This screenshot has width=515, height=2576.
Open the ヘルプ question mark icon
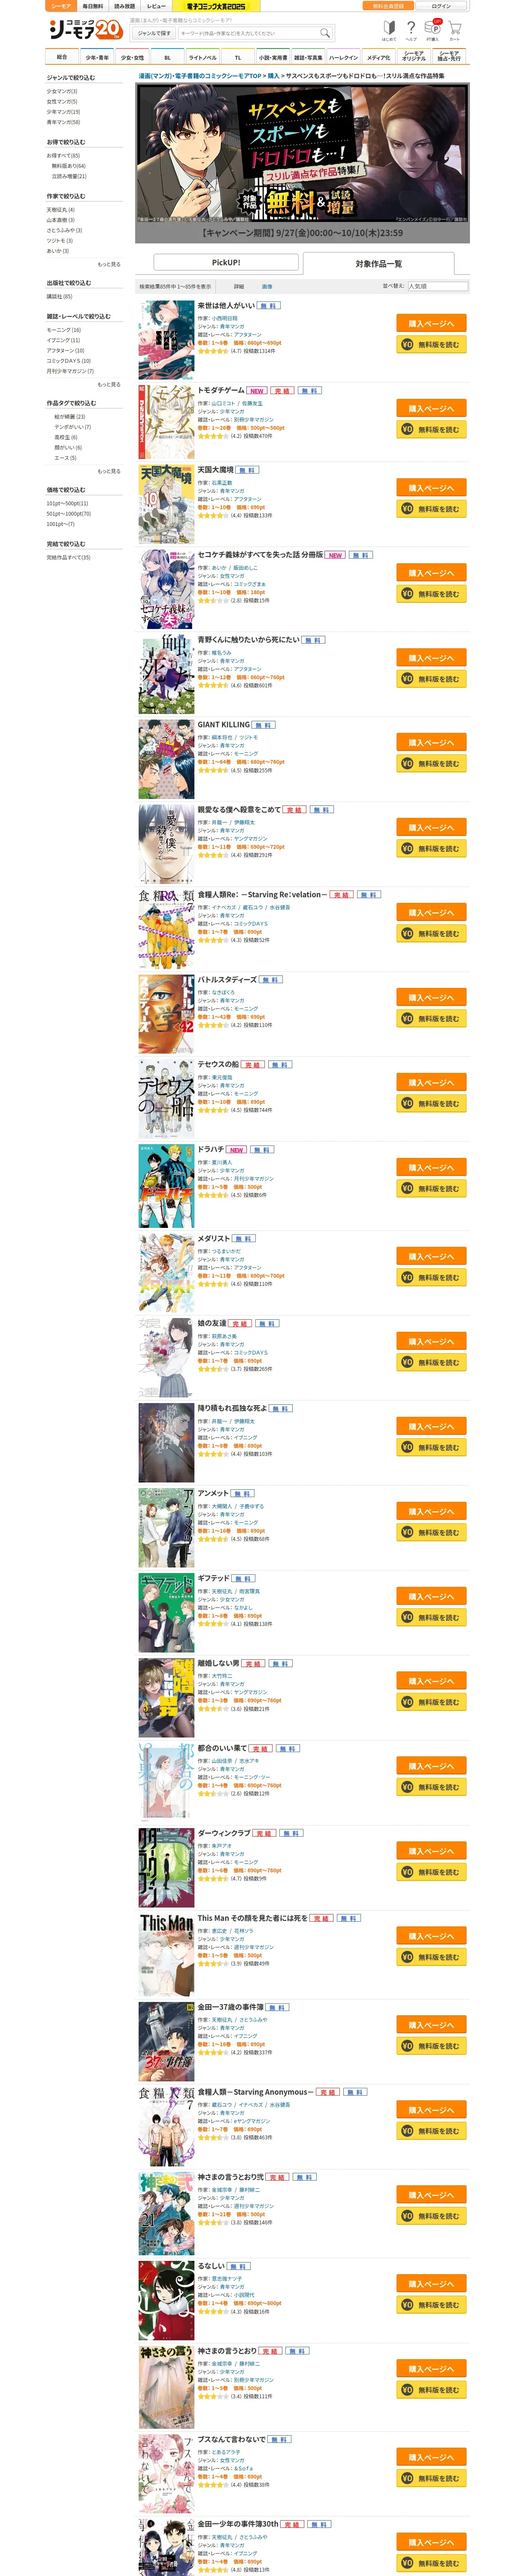pyautogui.click(x=411, y=30)
